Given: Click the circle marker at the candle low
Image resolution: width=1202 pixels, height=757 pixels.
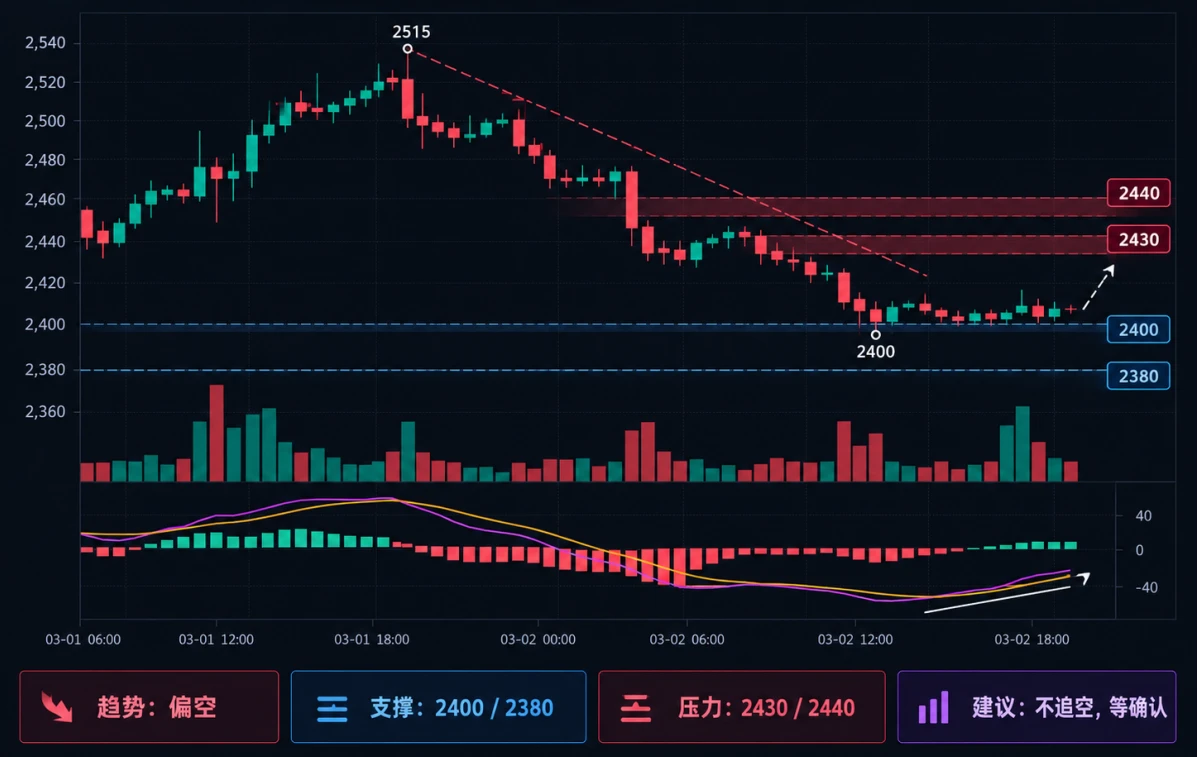Looking at the screenshot, I should pyautogui.click(x=876, y=335).
